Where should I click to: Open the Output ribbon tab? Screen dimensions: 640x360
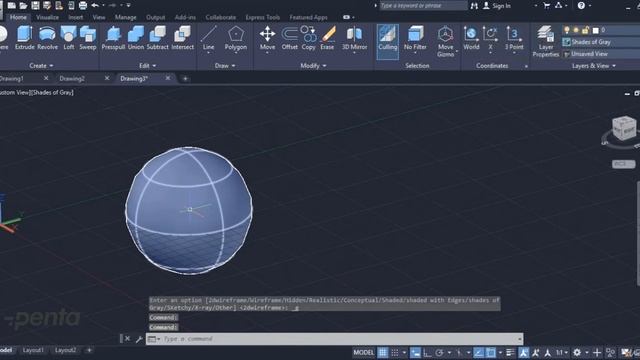[156, 17]
